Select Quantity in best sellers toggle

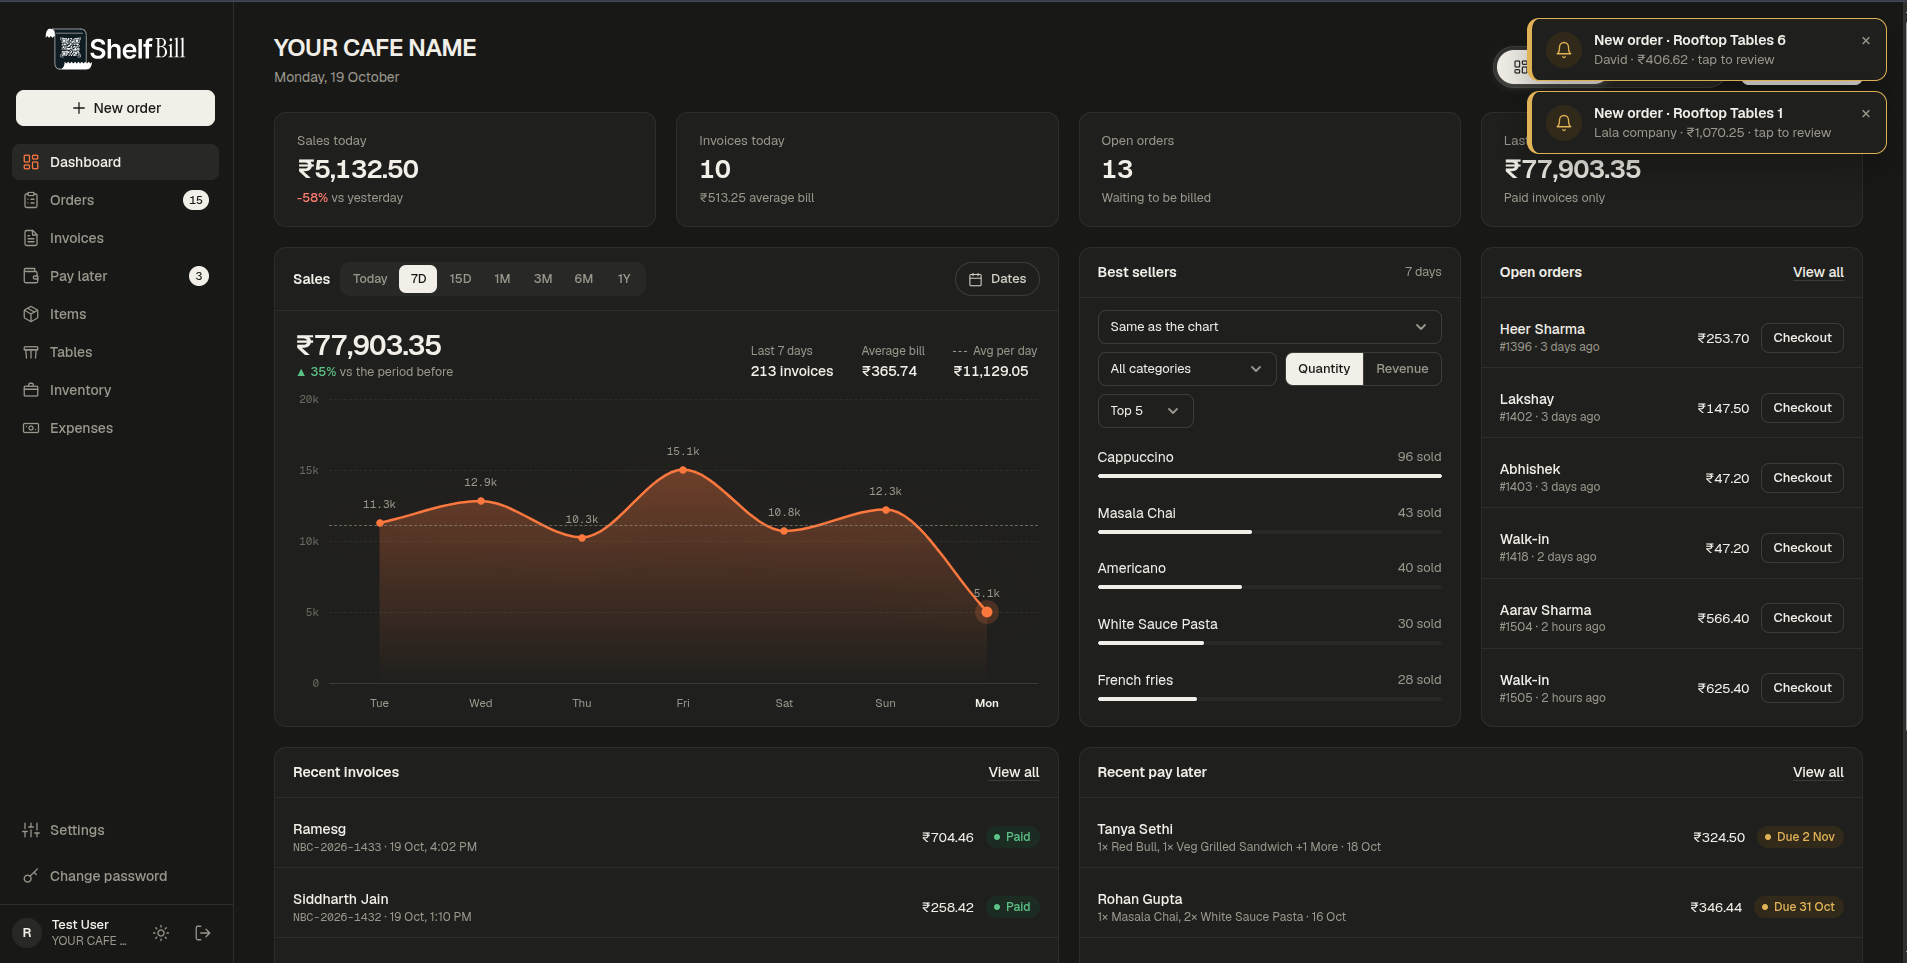click(1324, 369)
